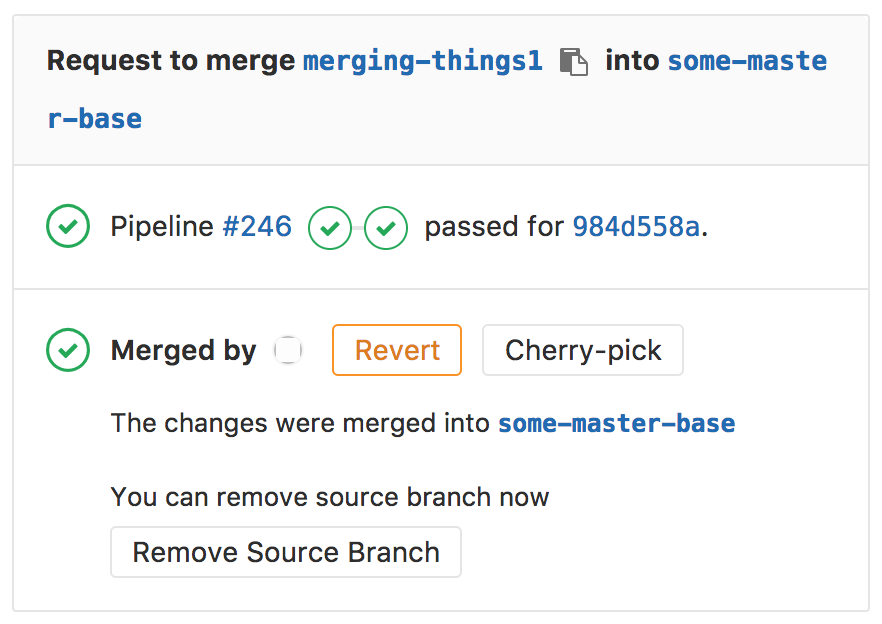This screenshot has width=882, height=624.
Task: Open the merging-things1 source branch link
Action: coord(422,61)
